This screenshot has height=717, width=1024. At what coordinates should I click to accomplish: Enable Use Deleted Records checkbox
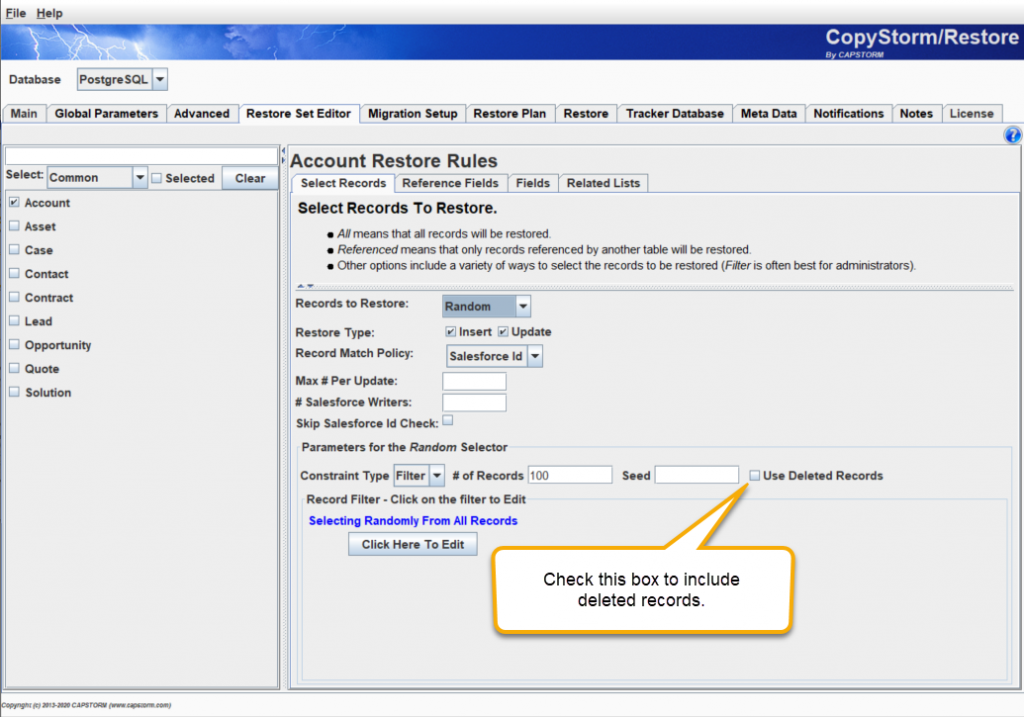[755, 475]
